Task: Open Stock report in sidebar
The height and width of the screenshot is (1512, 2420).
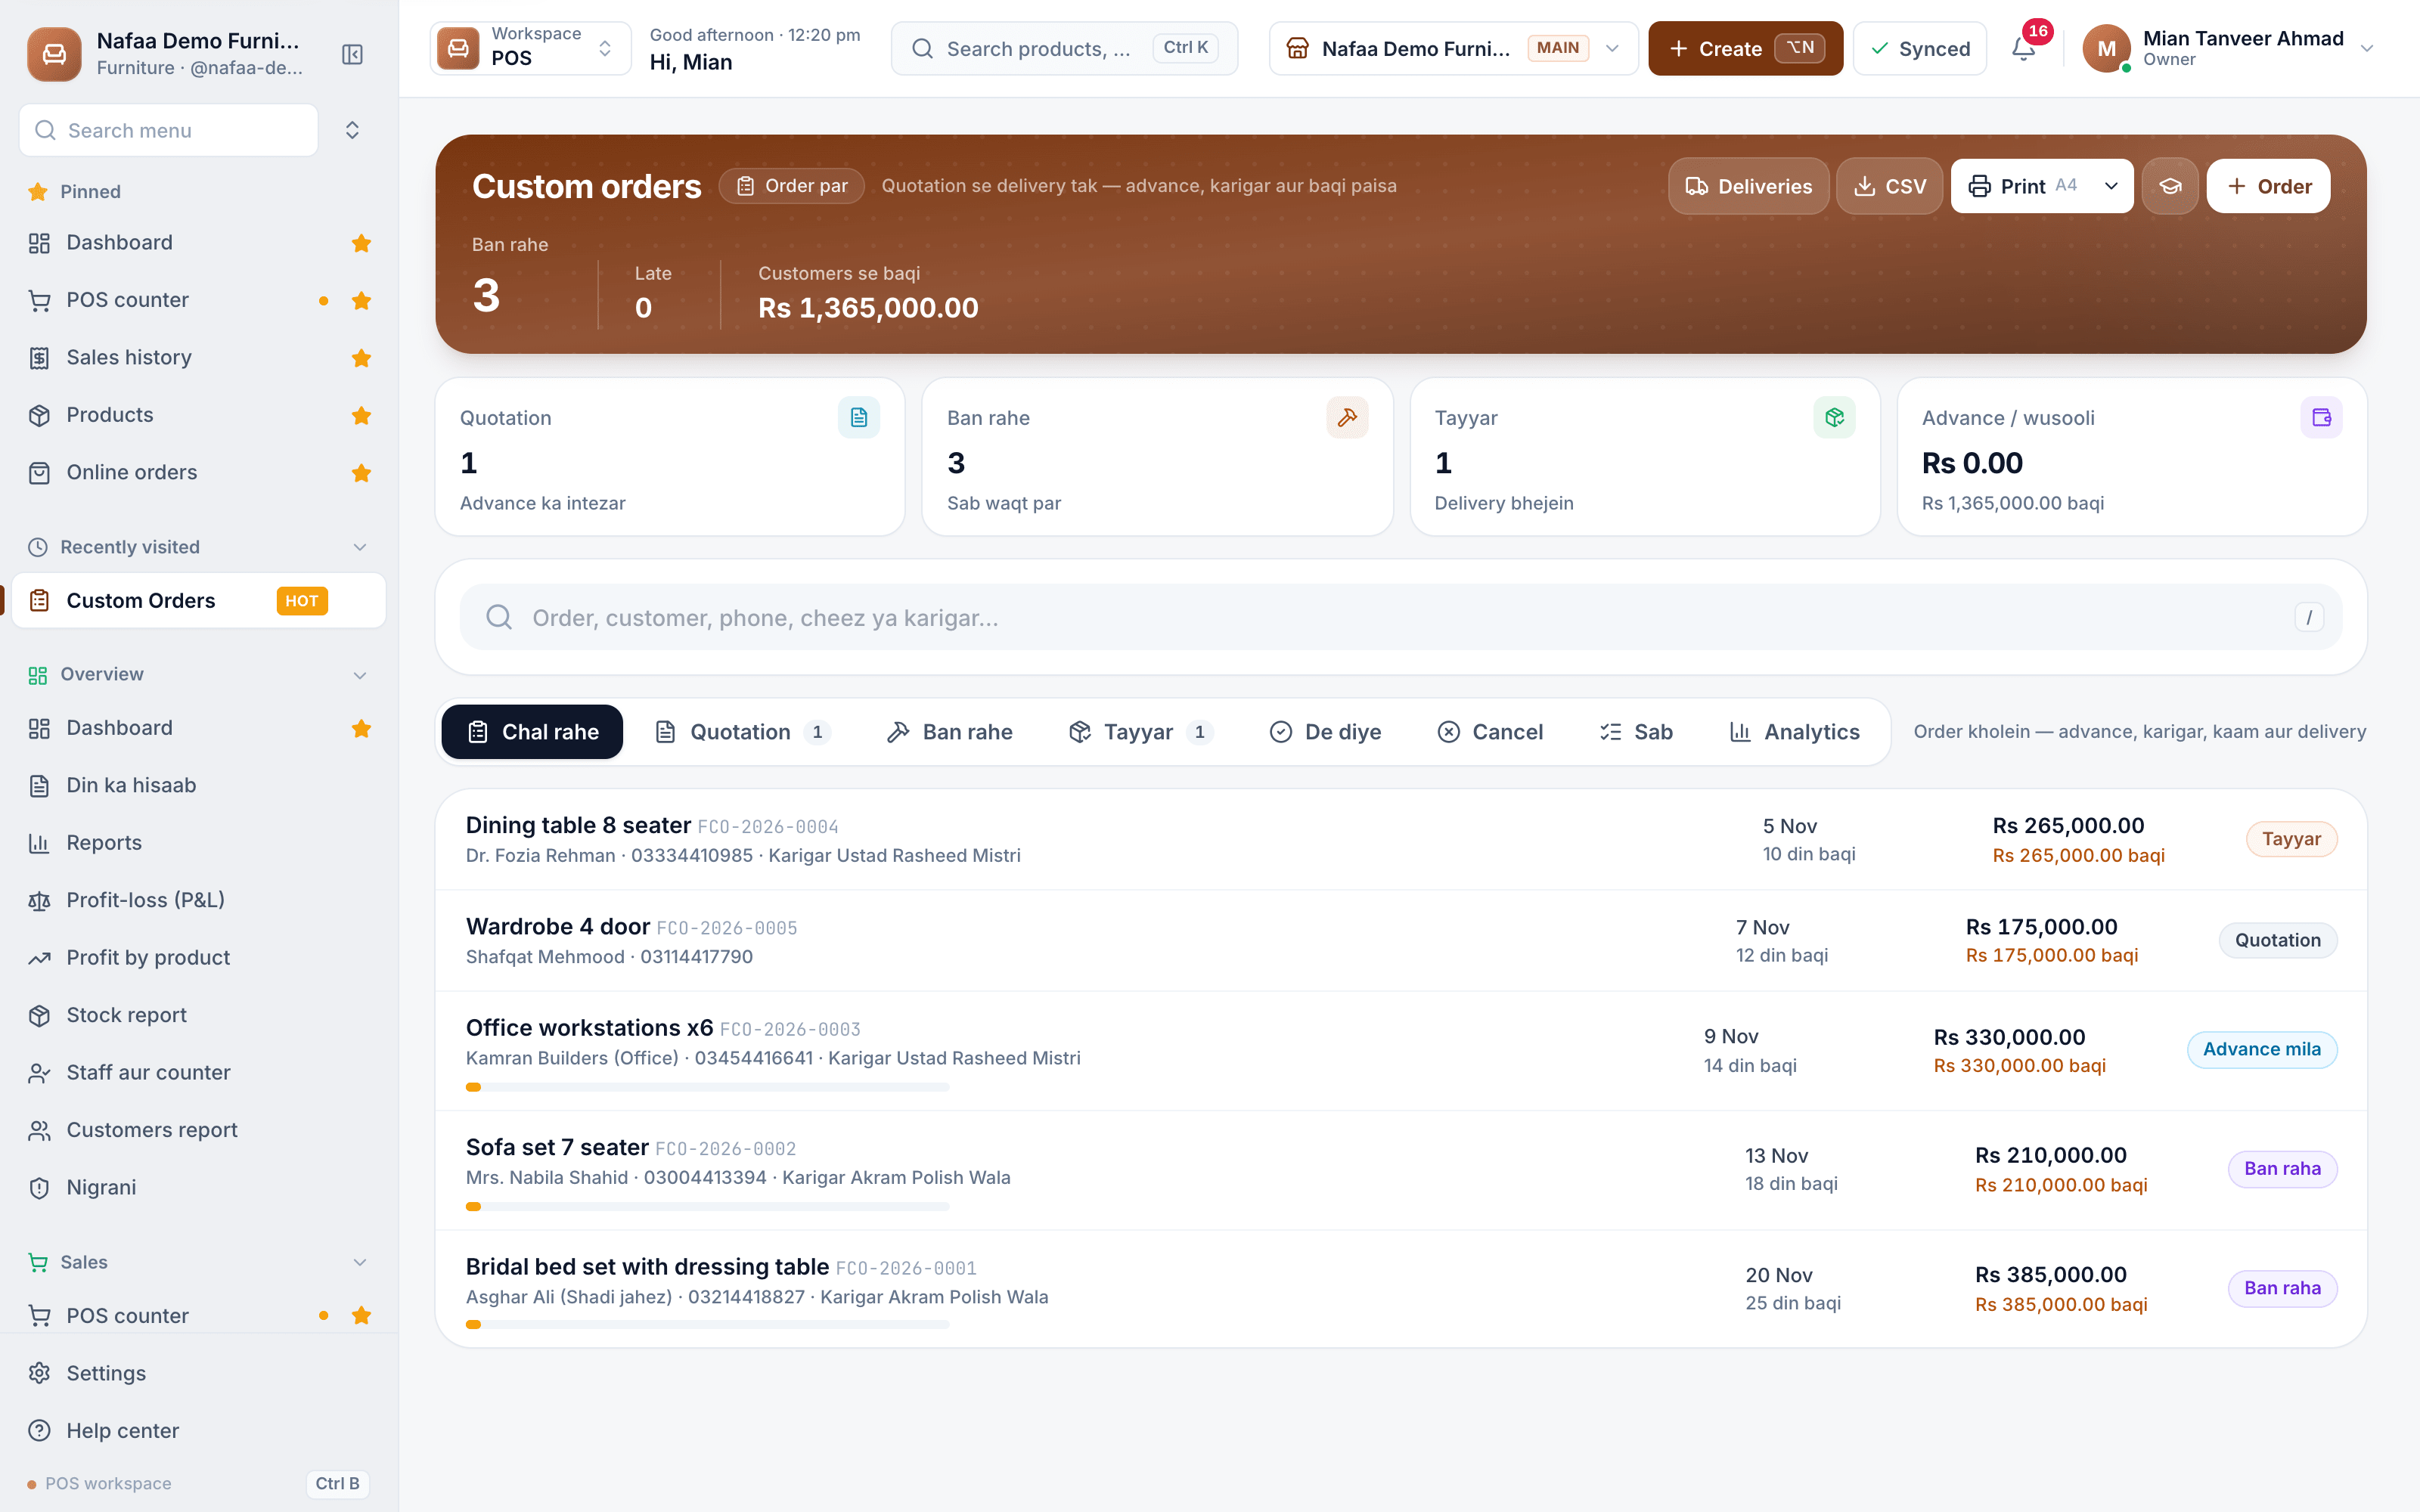Action: click(199, 1015)
